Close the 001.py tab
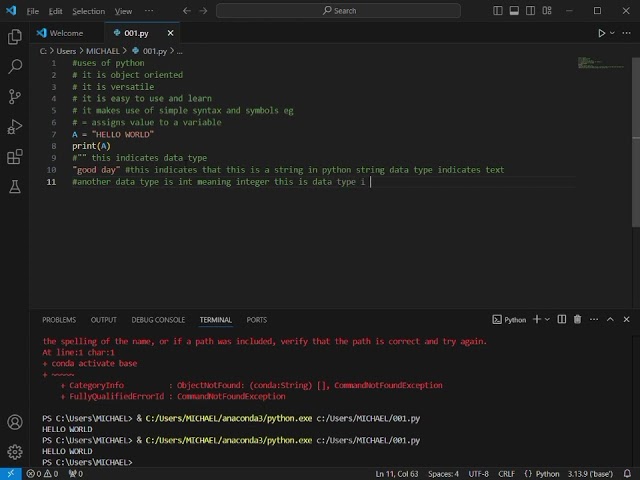 [170, 33]
